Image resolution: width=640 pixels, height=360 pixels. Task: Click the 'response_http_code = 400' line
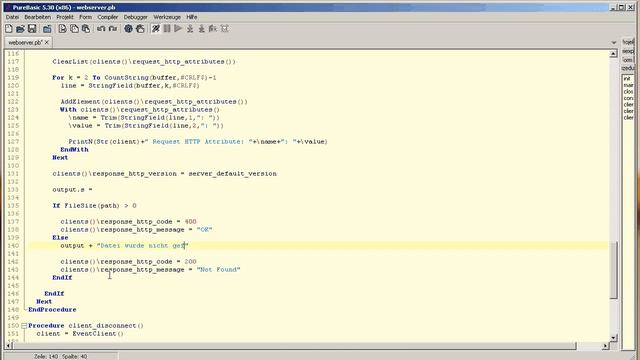point(128,222)
